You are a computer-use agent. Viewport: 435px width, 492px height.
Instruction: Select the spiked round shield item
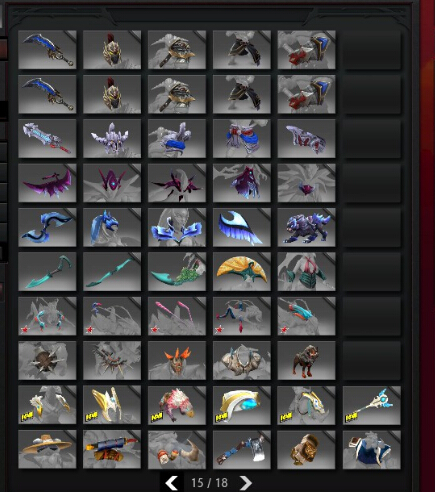pos(47,360)
